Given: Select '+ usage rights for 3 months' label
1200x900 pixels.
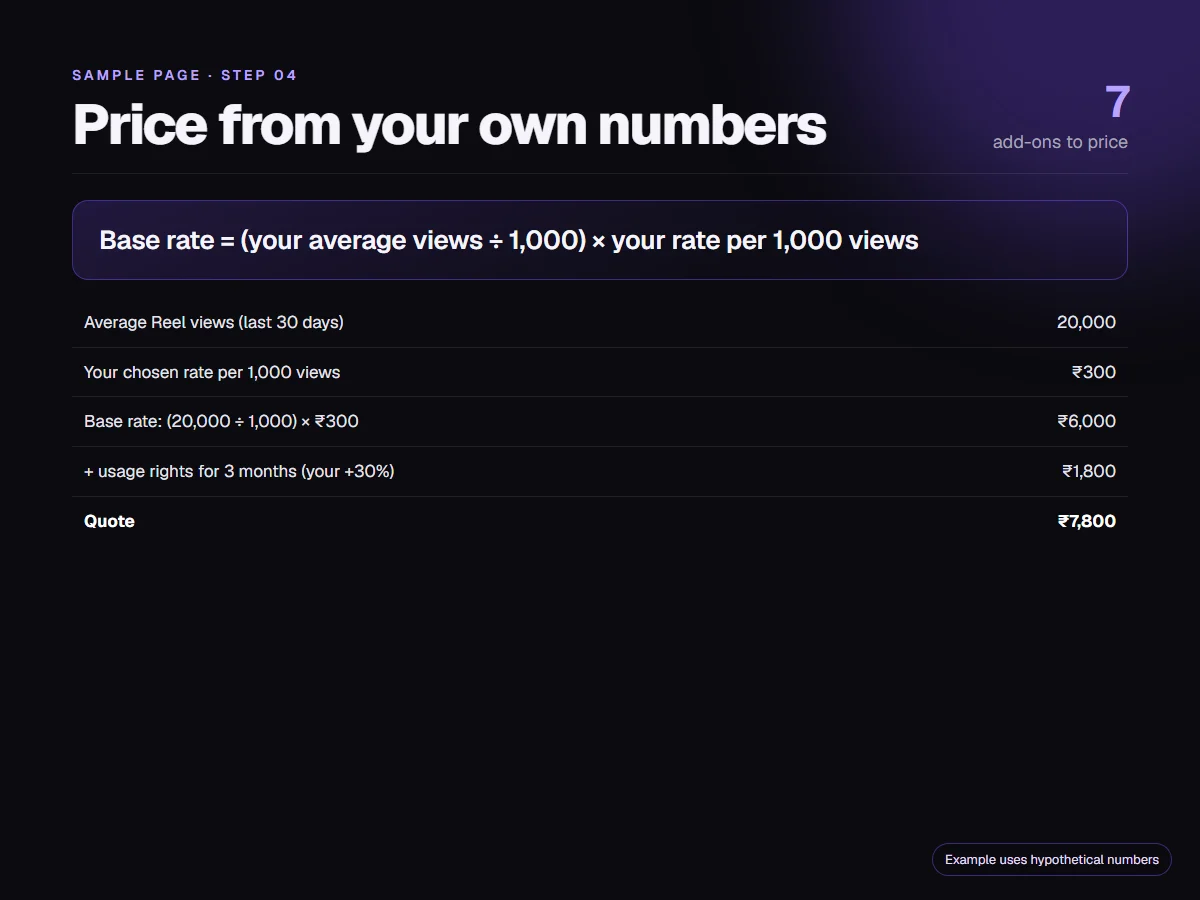Looking at the screenshot, I should point(239,471).
